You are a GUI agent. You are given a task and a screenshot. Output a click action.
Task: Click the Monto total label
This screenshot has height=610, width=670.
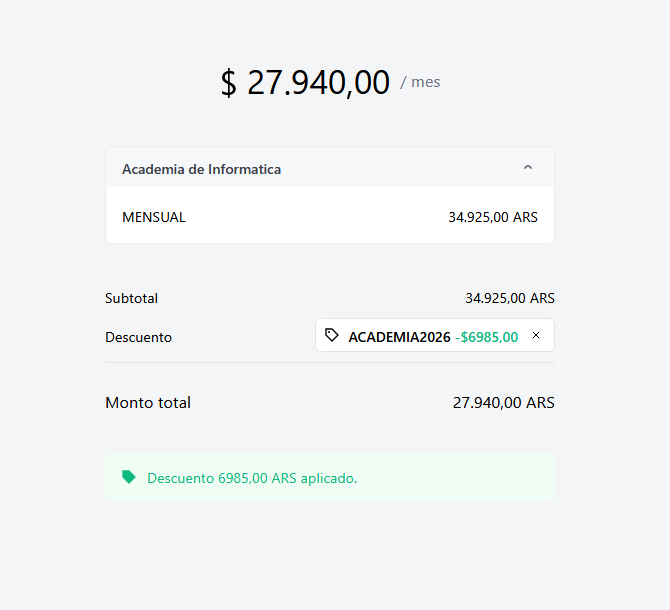click(148, 402)
